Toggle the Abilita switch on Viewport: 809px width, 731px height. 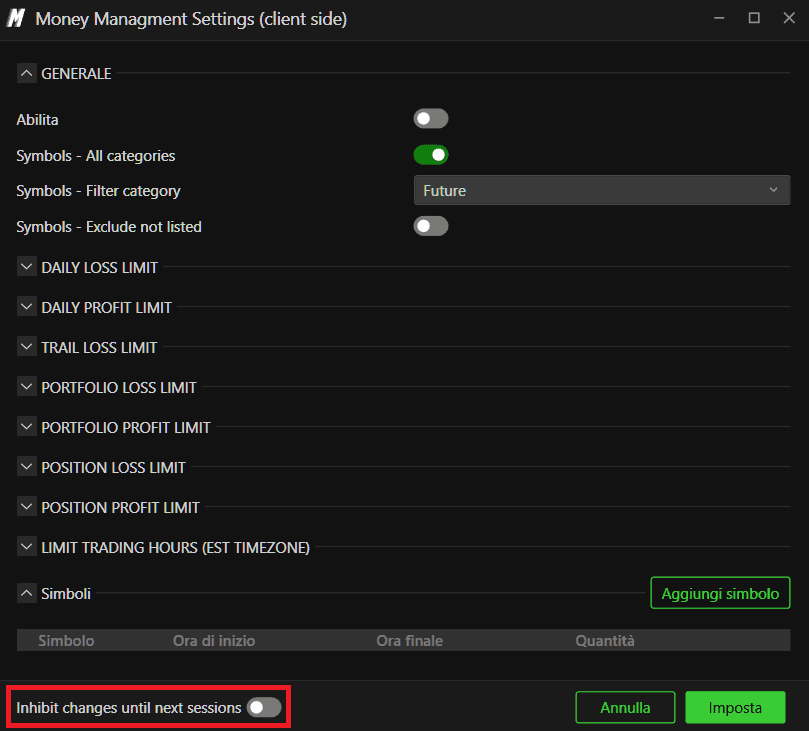(x=431, y=119)
